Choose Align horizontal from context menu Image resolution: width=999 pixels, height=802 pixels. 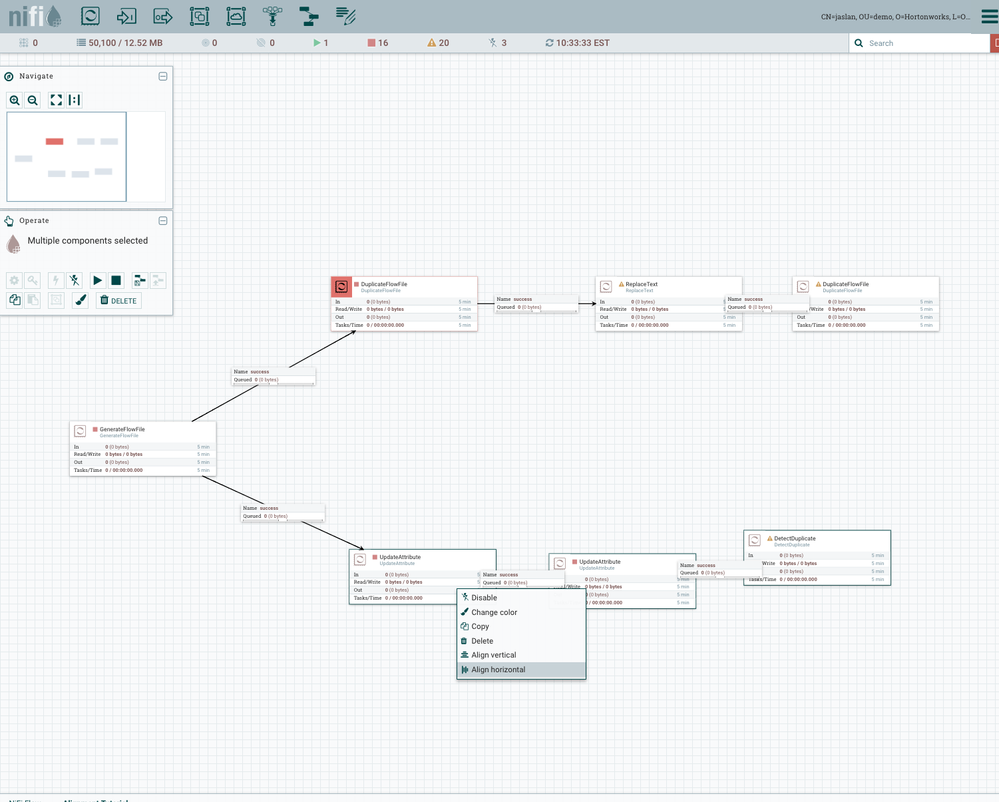(x=498, y=670)
